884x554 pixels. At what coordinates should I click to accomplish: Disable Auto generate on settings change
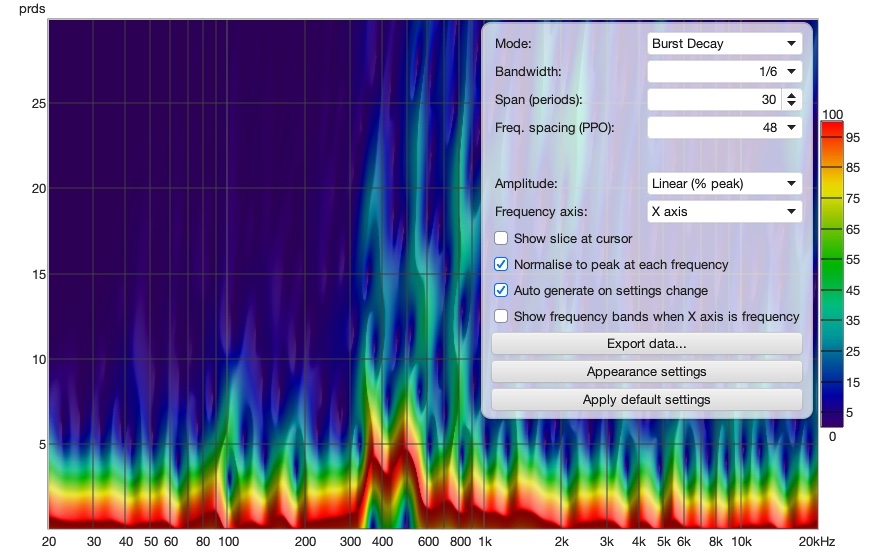(501, 290)
